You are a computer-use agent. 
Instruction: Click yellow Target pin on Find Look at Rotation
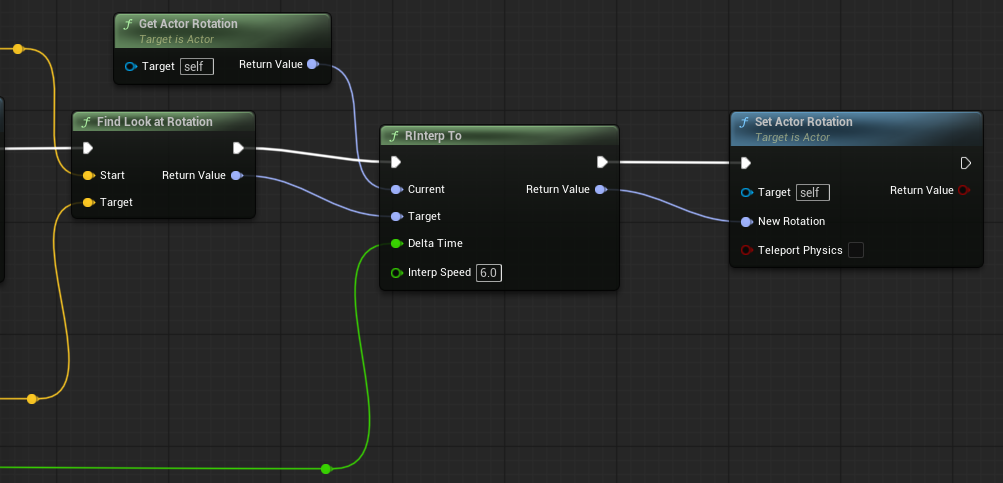(88, 203)
